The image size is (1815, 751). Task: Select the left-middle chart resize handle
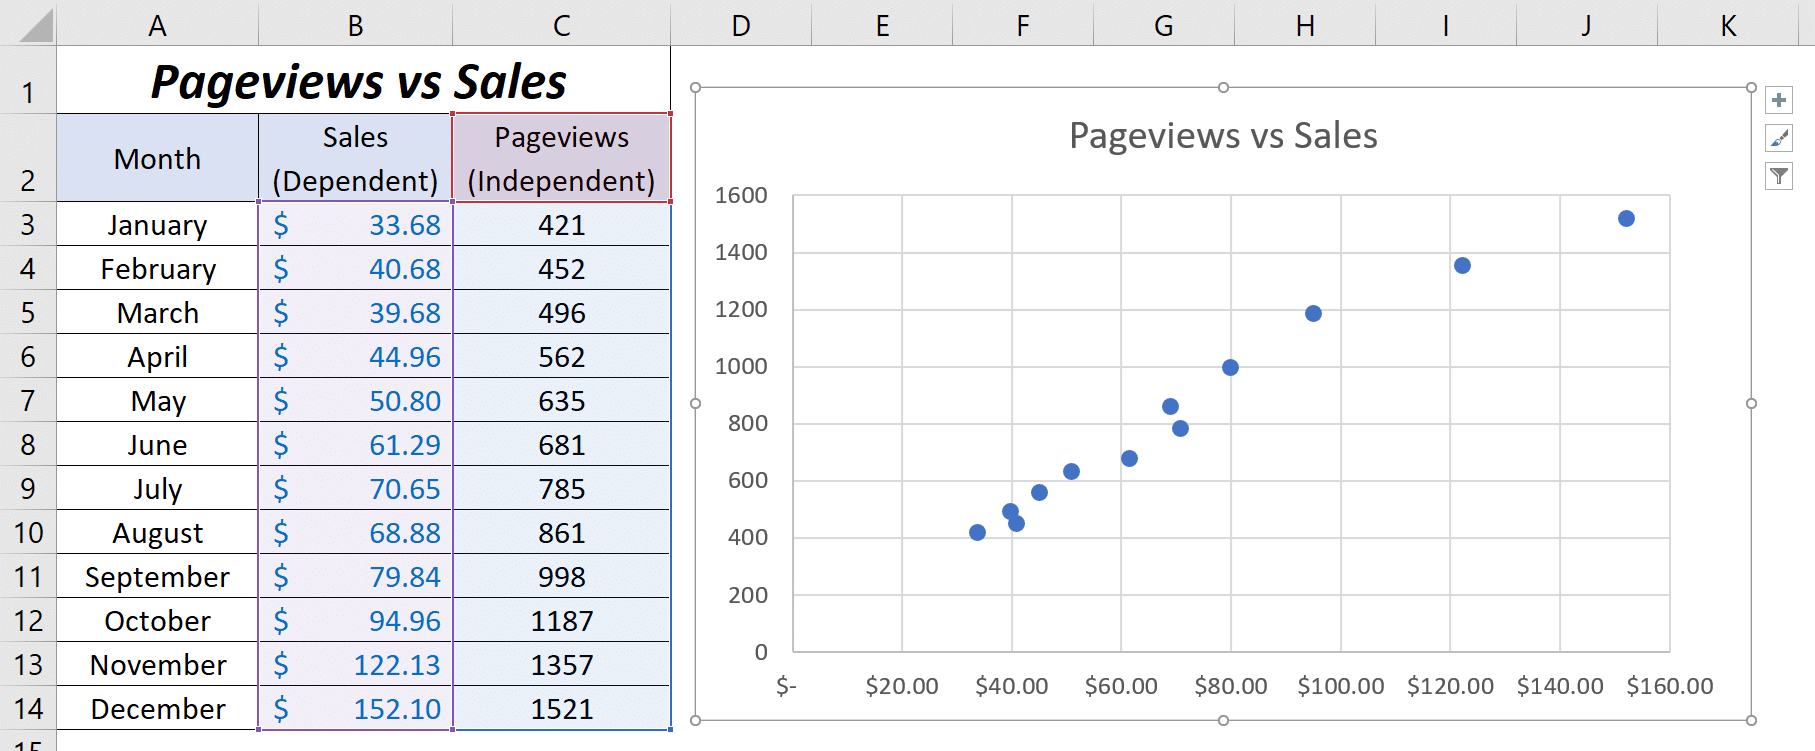pos(696,404)
